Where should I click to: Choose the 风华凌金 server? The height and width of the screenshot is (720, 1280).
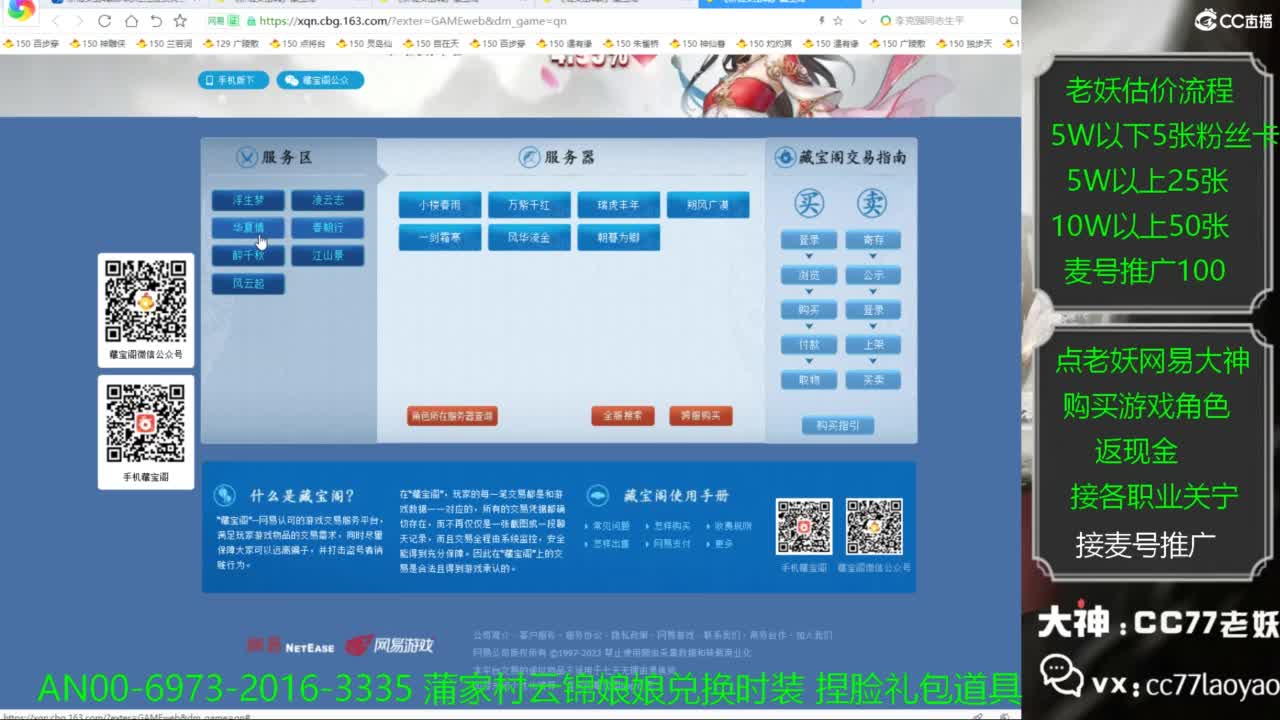[529, 238]
